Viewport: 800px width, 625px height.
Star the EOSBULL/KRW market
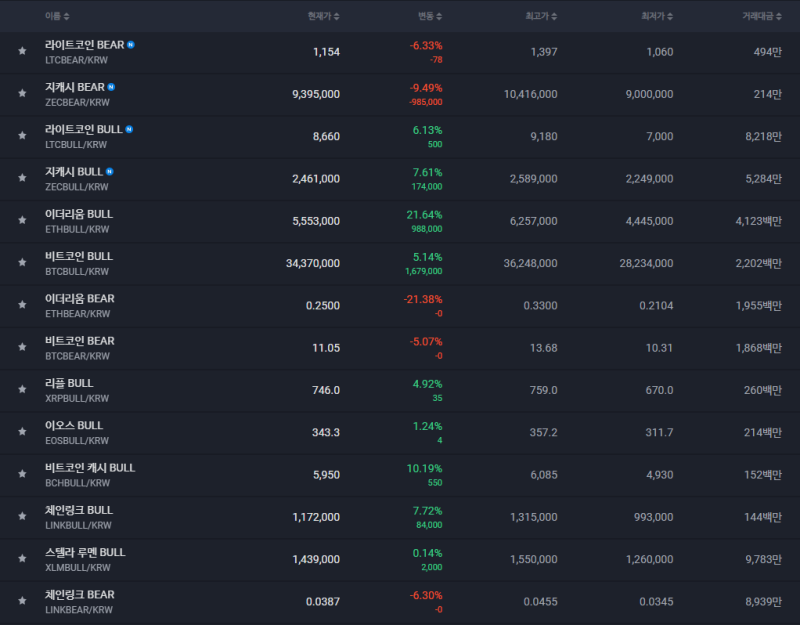[x=22, y=432]
